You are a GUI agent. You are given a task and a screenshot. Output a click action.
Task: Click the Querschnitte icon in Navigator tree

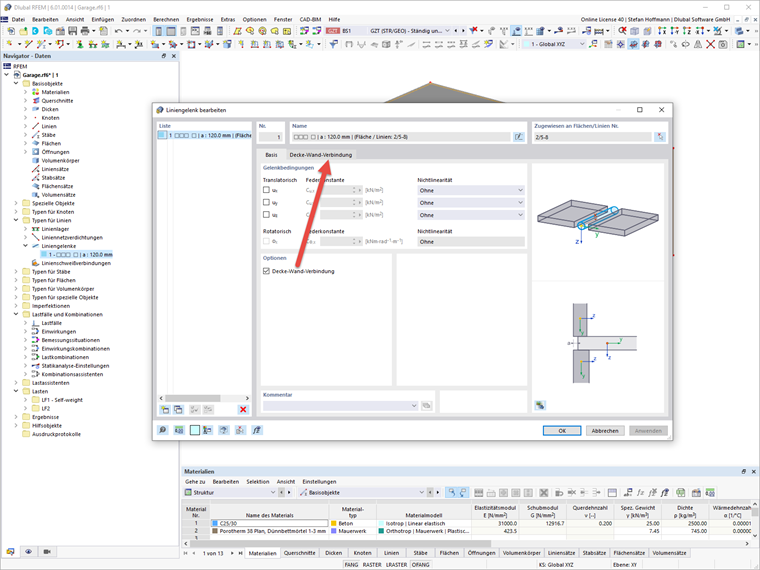35,101
